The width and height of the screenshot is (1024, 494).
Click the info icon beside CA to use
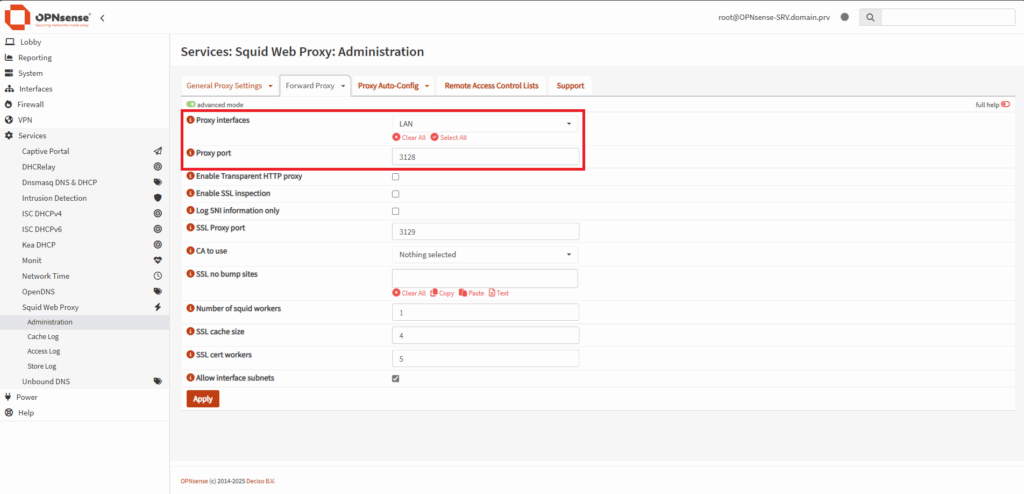[191, 251]
